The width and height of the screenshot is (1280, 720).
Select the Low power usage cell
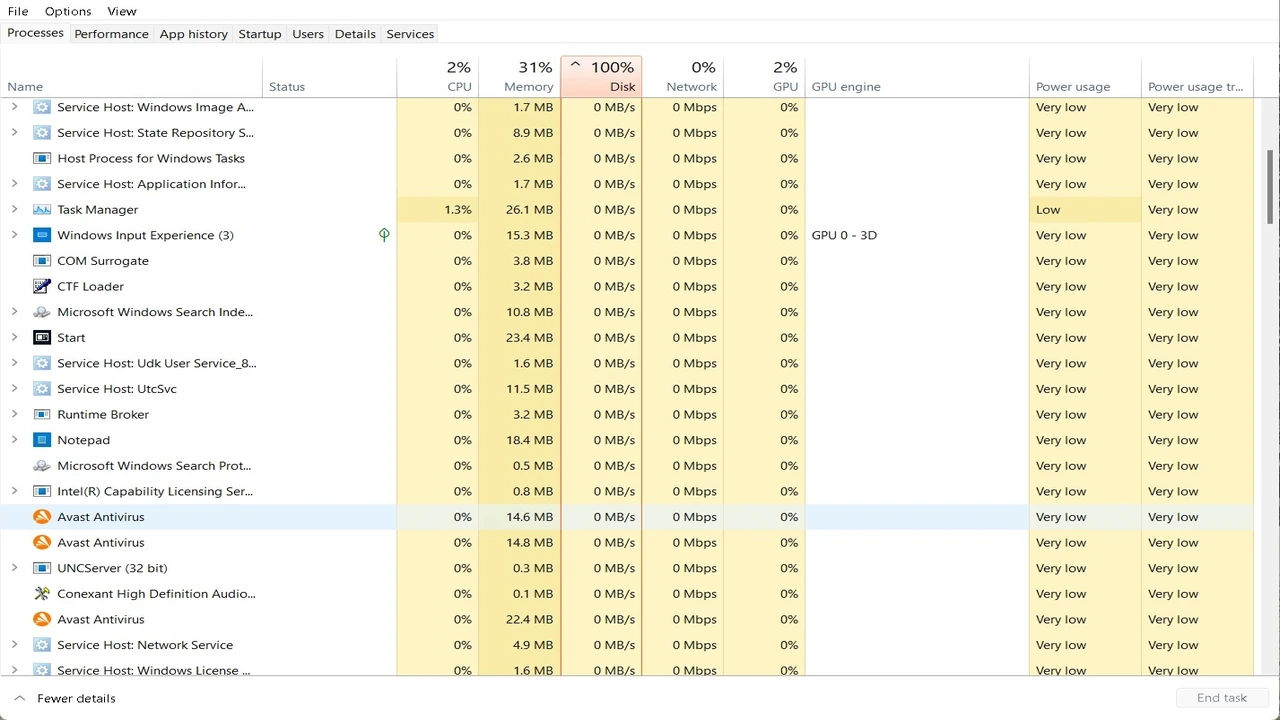click(x=1085, y=210)
